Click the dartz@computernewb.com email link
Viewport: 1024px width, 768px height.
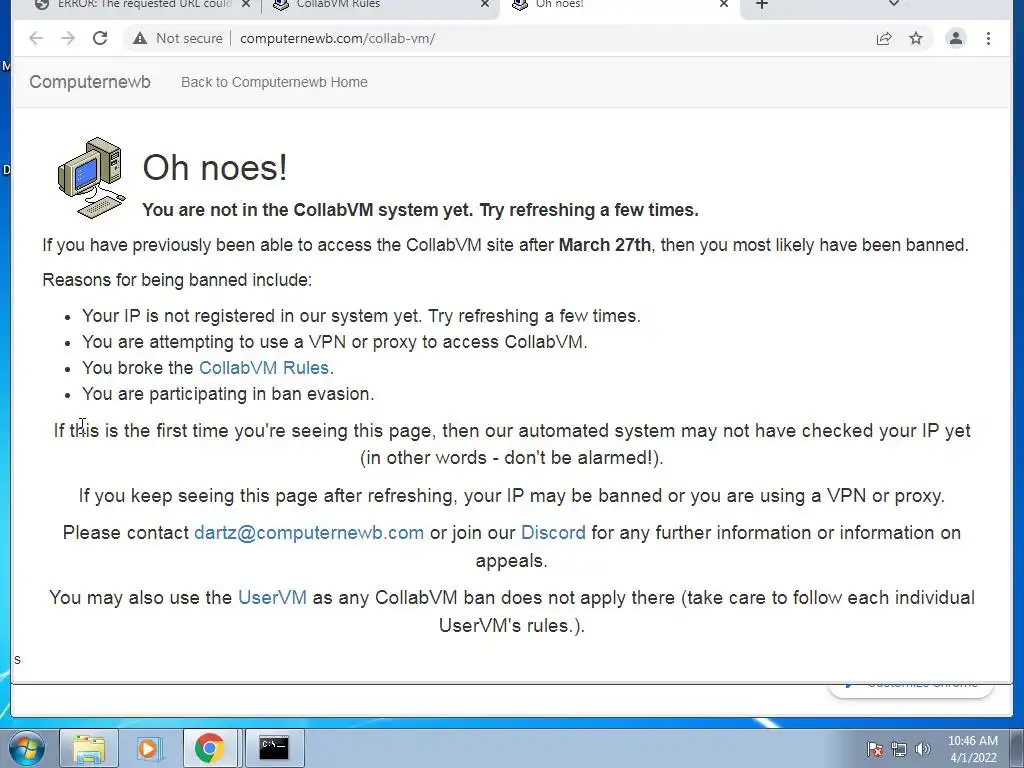coord(309,533)
